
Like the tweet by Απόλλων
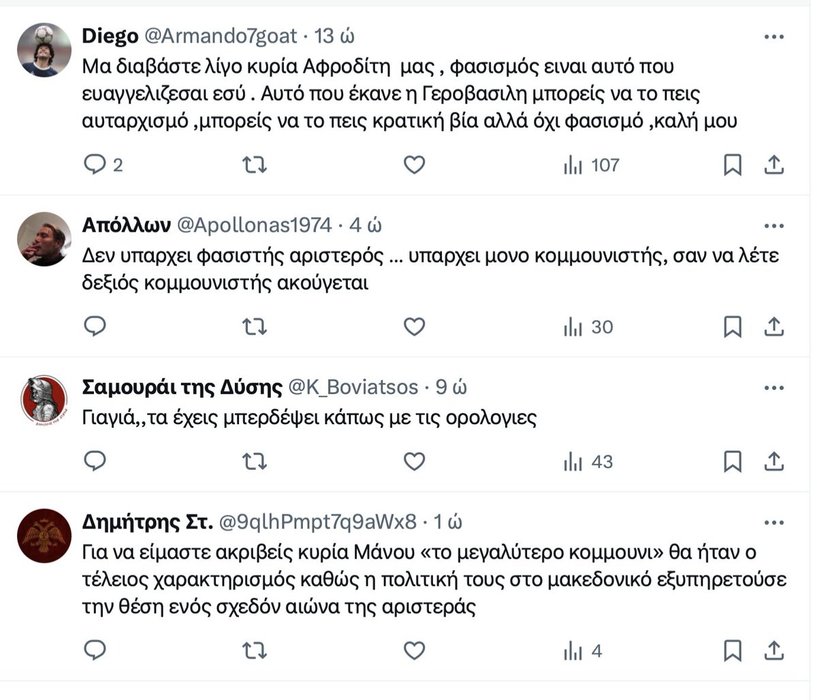(414, 326)
